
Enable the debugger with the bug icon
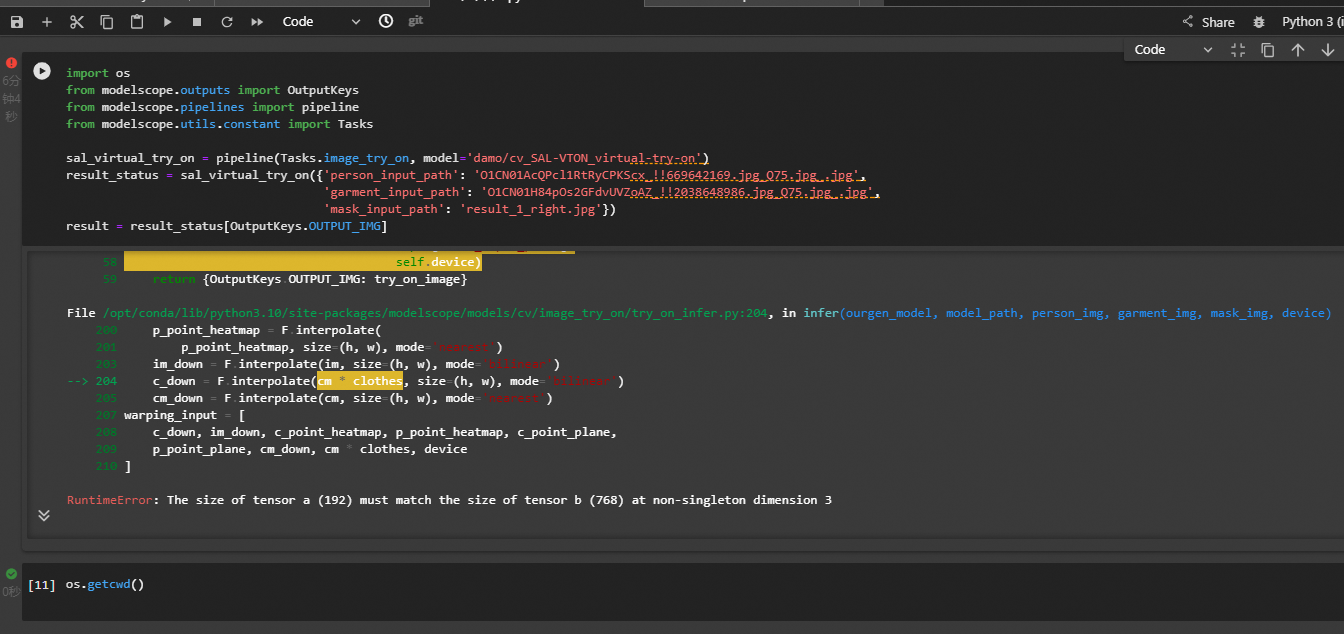point(1259,22)
